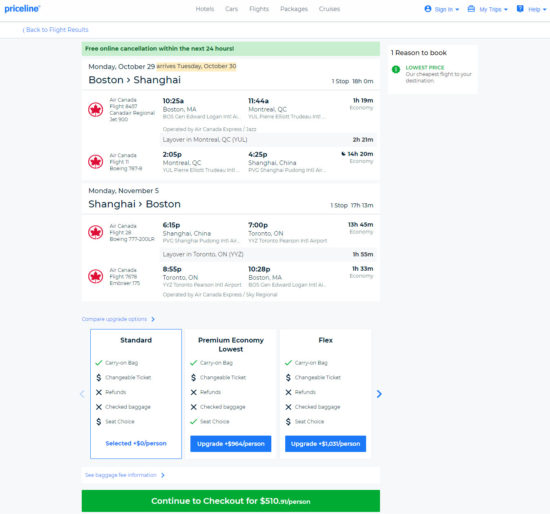Open the Packages tab
Screen dimensions: 550x514
294,9
